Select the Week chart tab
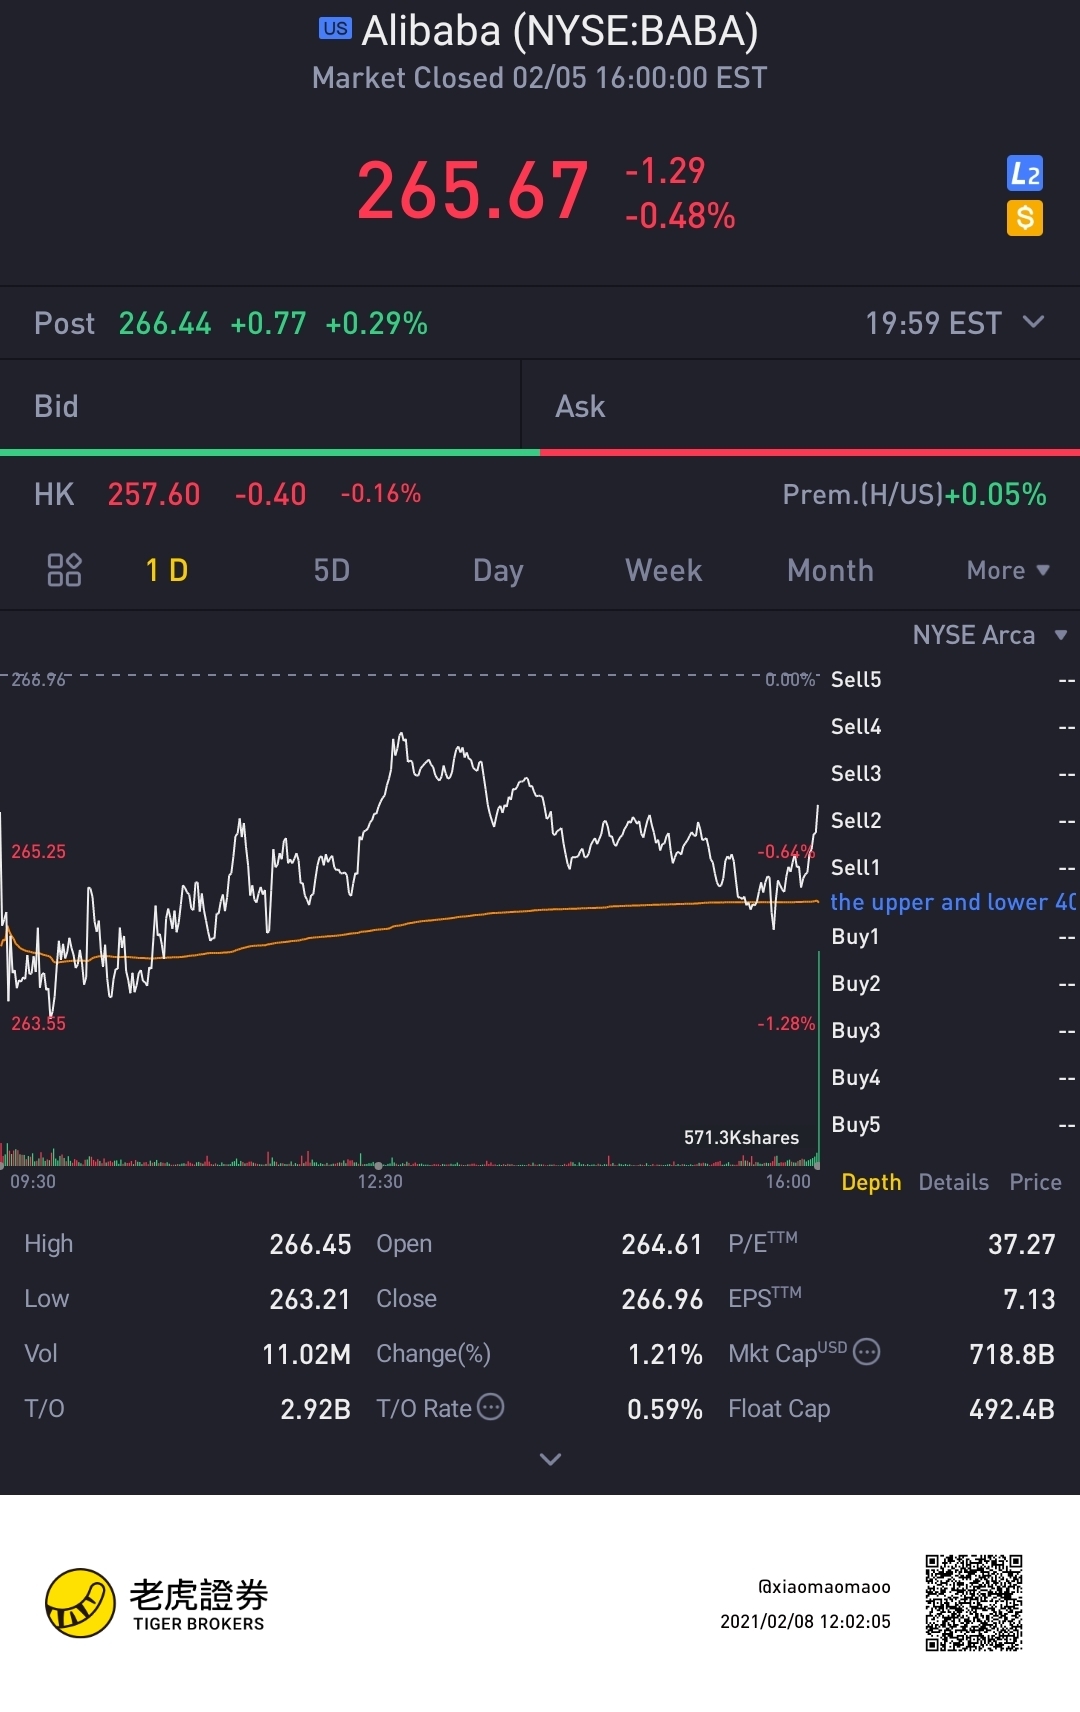Image resolution: width=1080 pixels, height=1712 pixels. coord(663,570)
